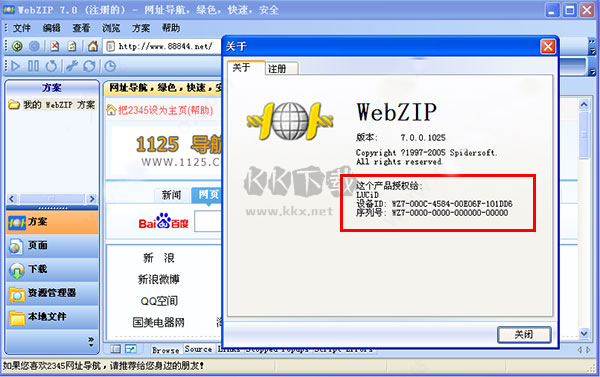Open the scheduler clock icon

tap(110, 66)
